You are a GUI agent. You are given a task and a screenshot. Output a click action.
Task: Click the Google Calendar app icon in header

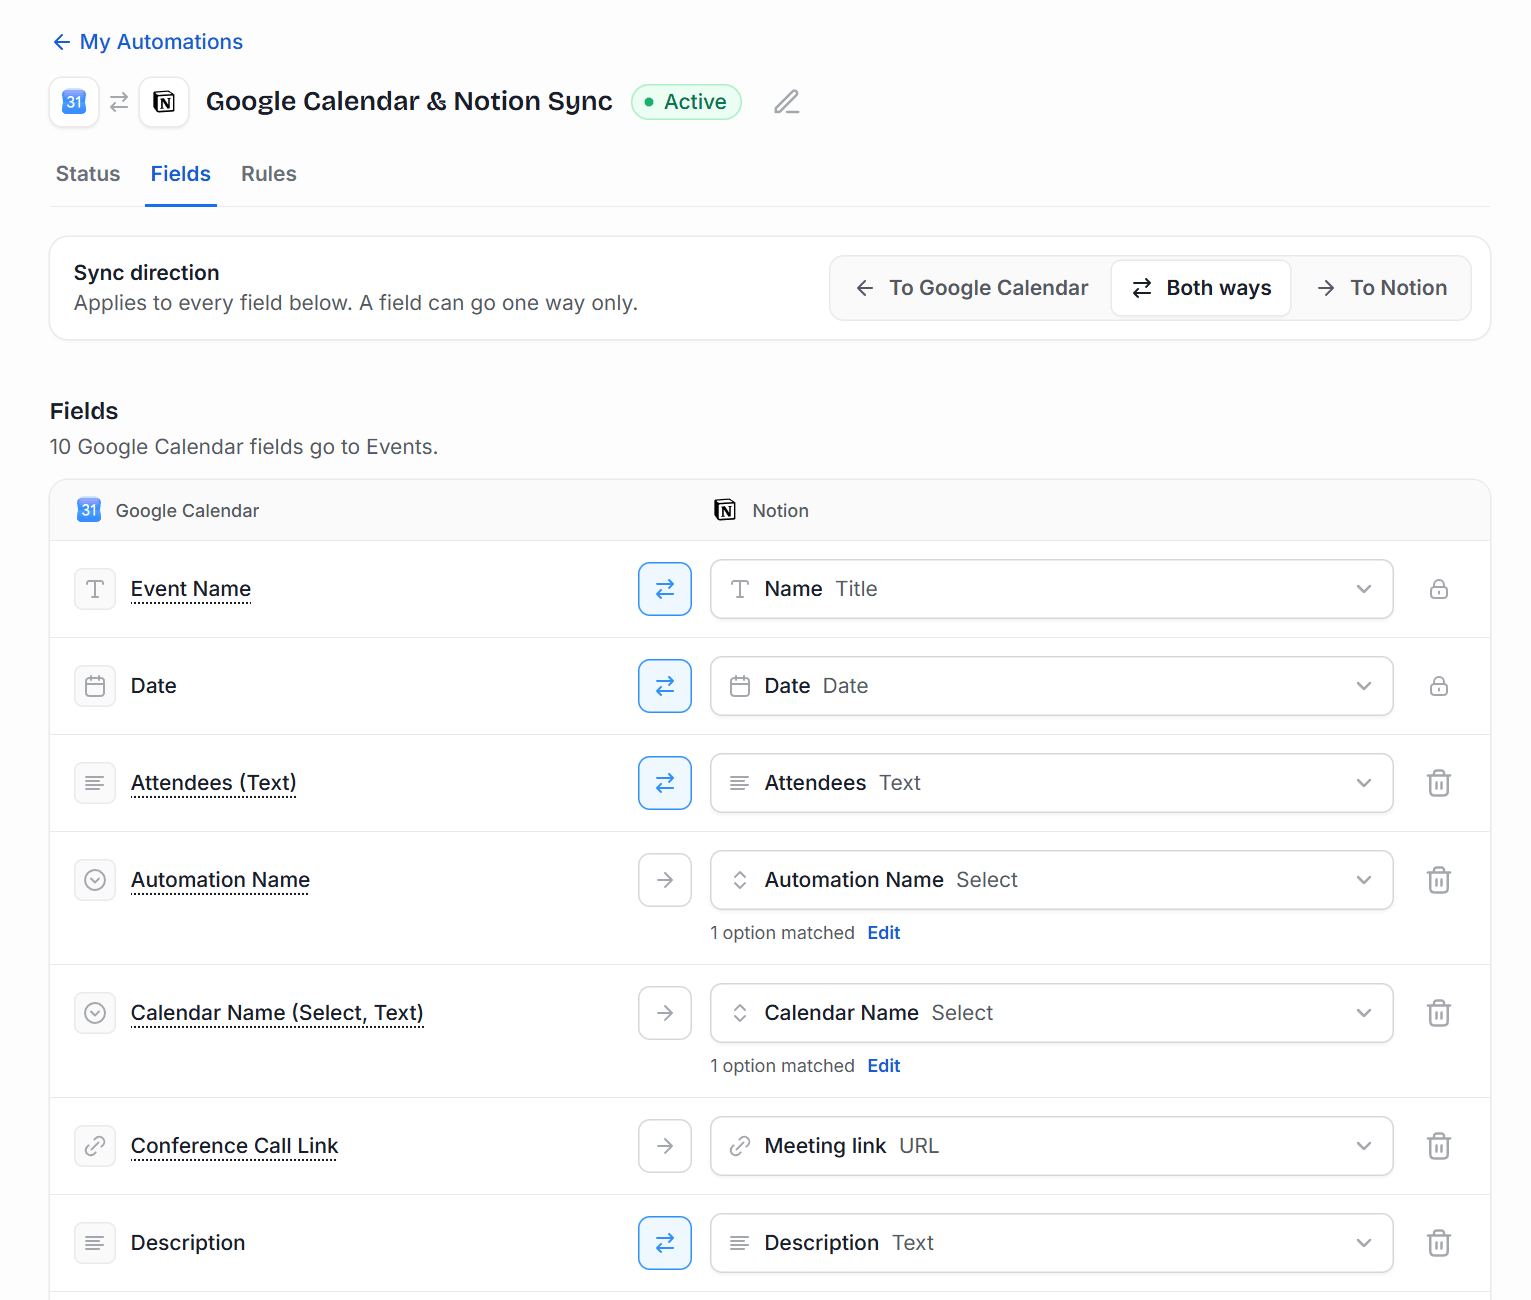pyautogui.click(x=74, y=102)
